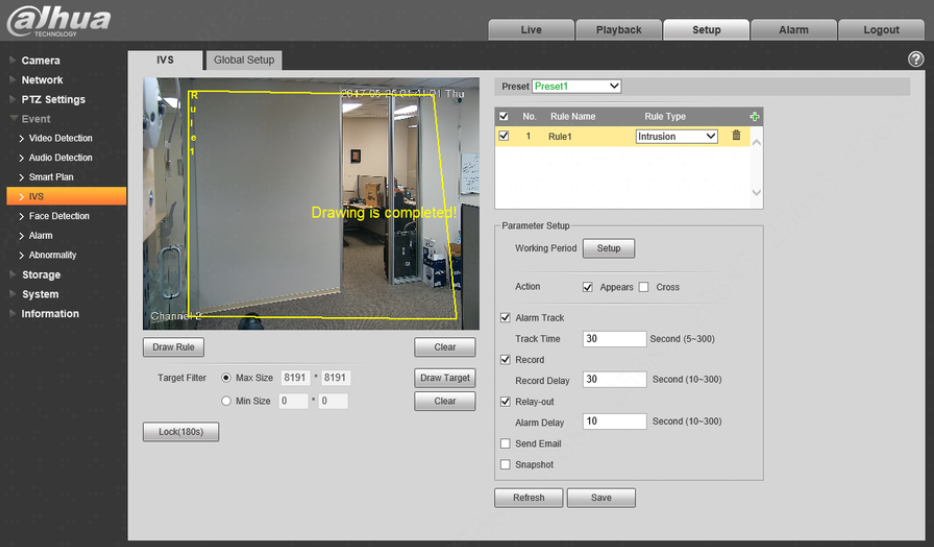934x547 pixels.
Task: Collapse the Event menu section
Action: [36, 119]
